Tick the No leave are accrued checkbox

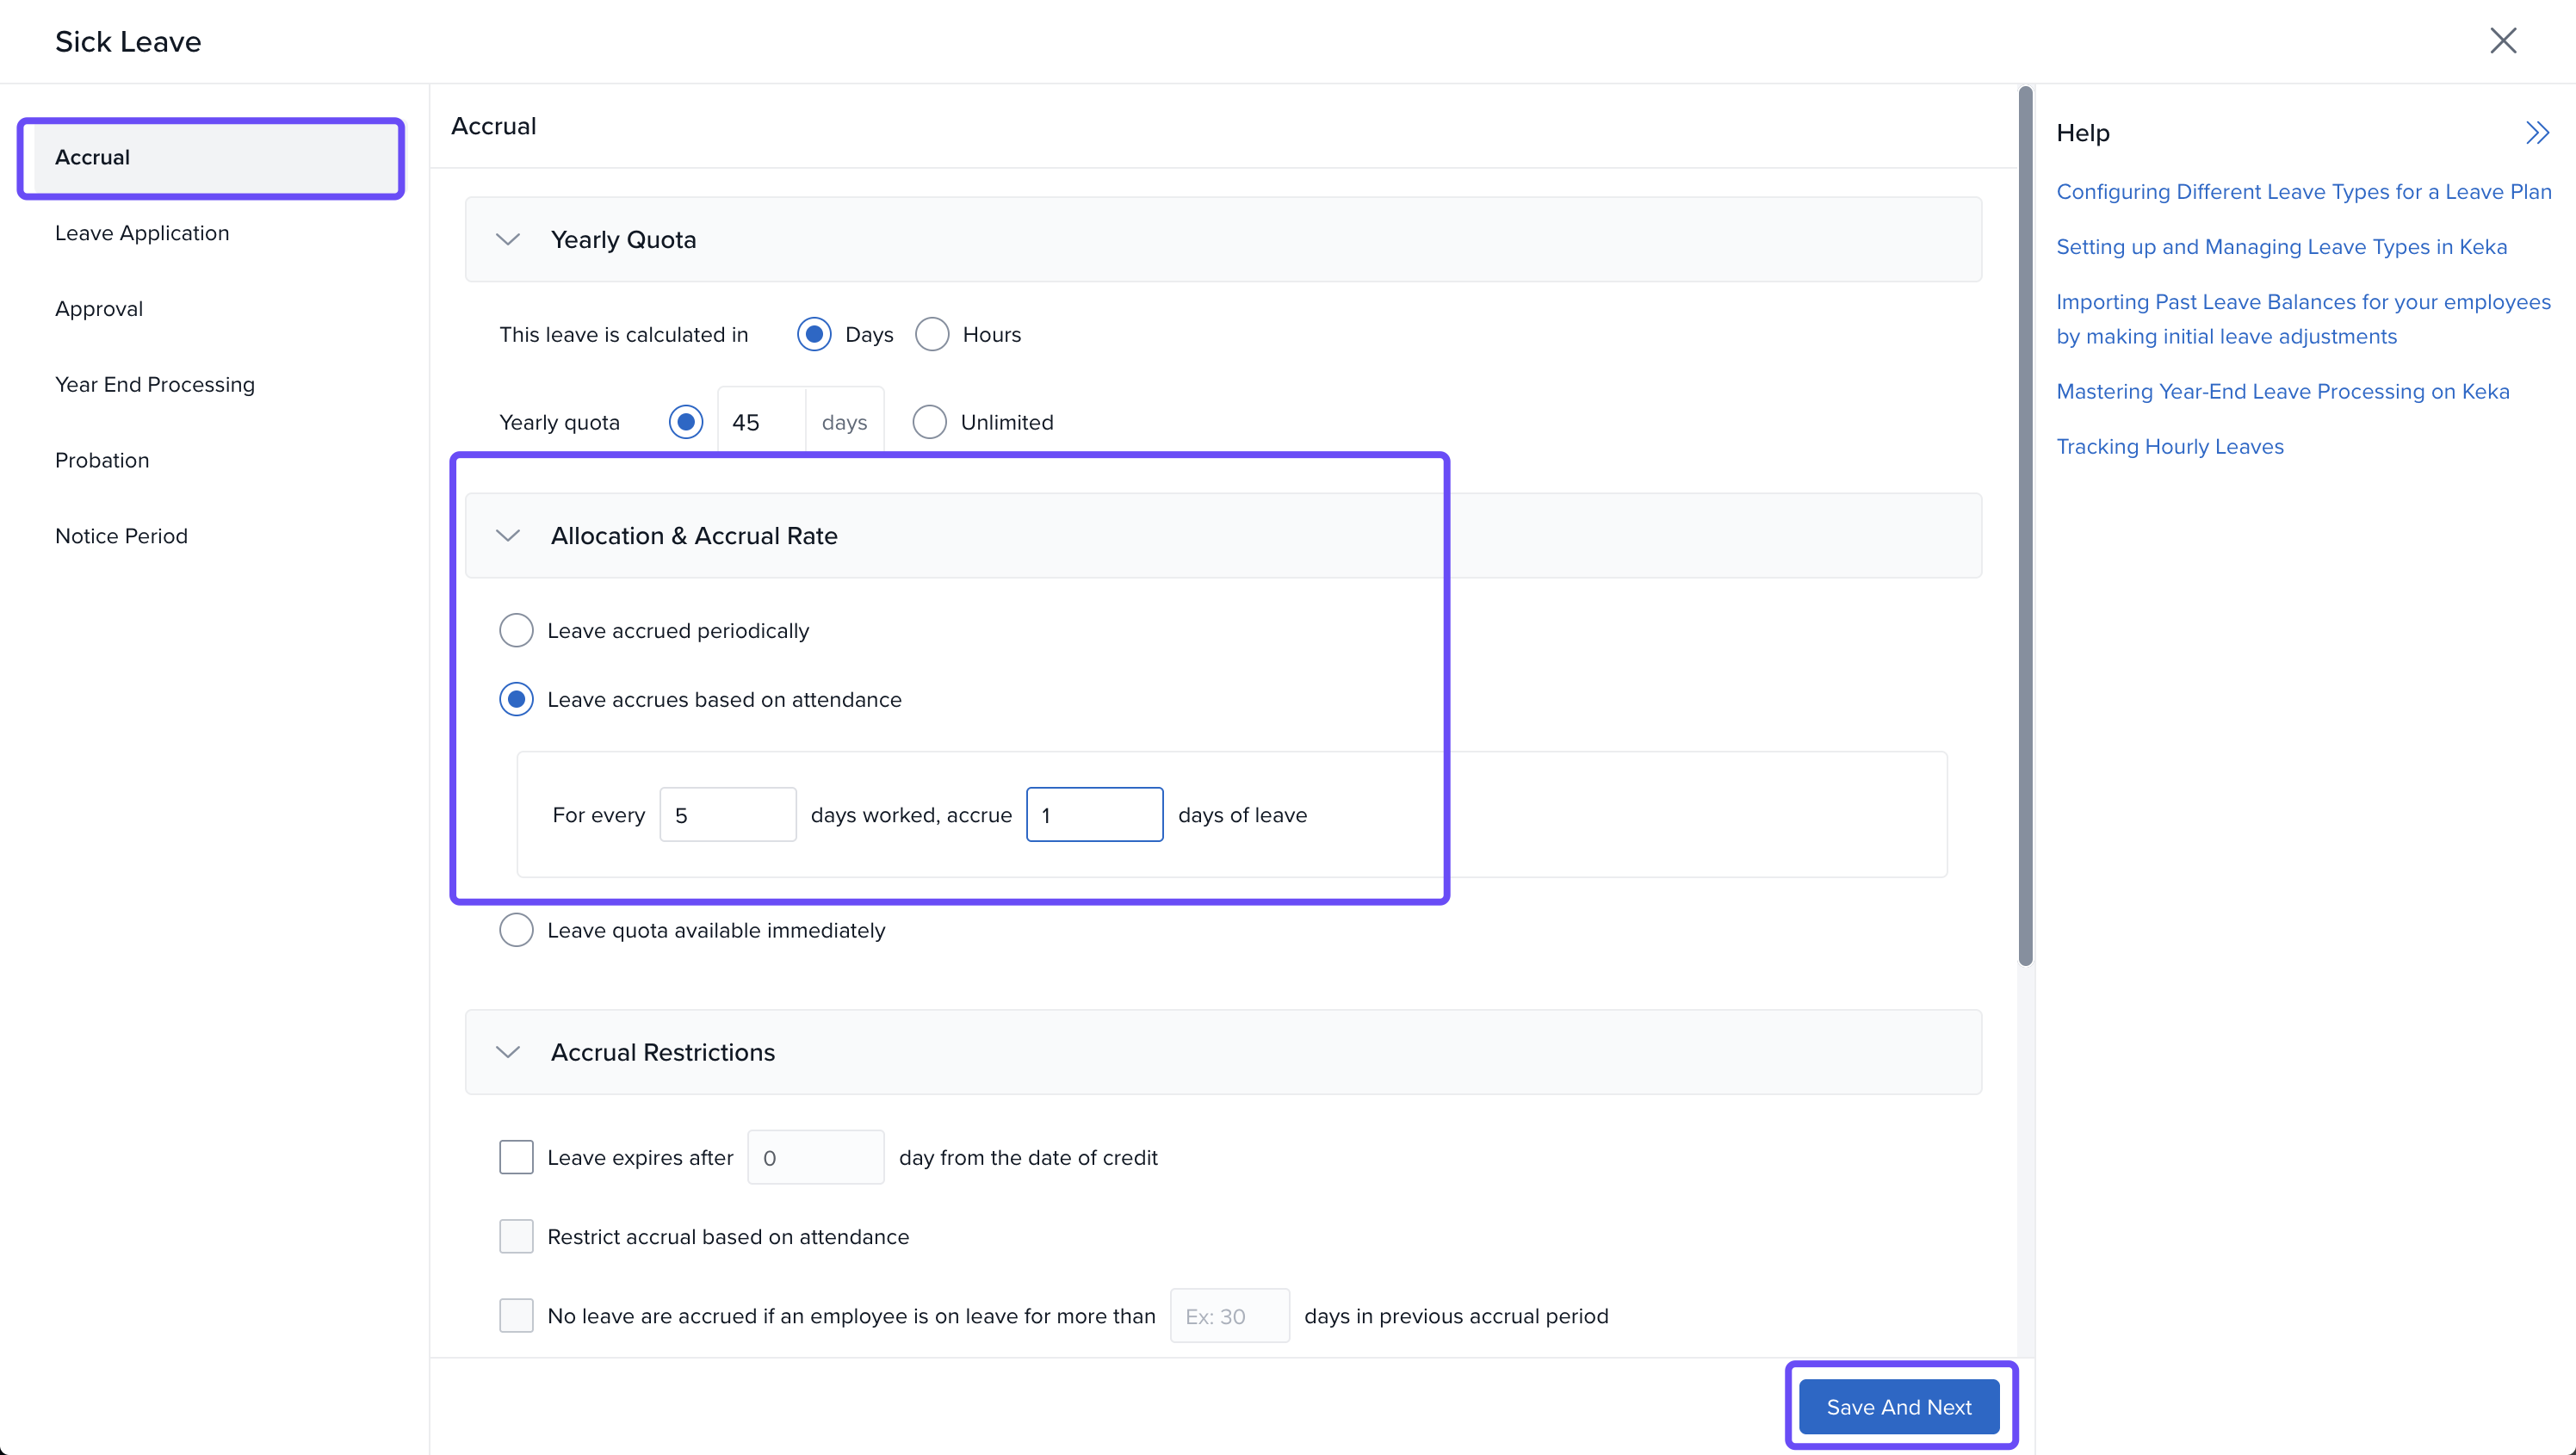(x=516, y=1316)
